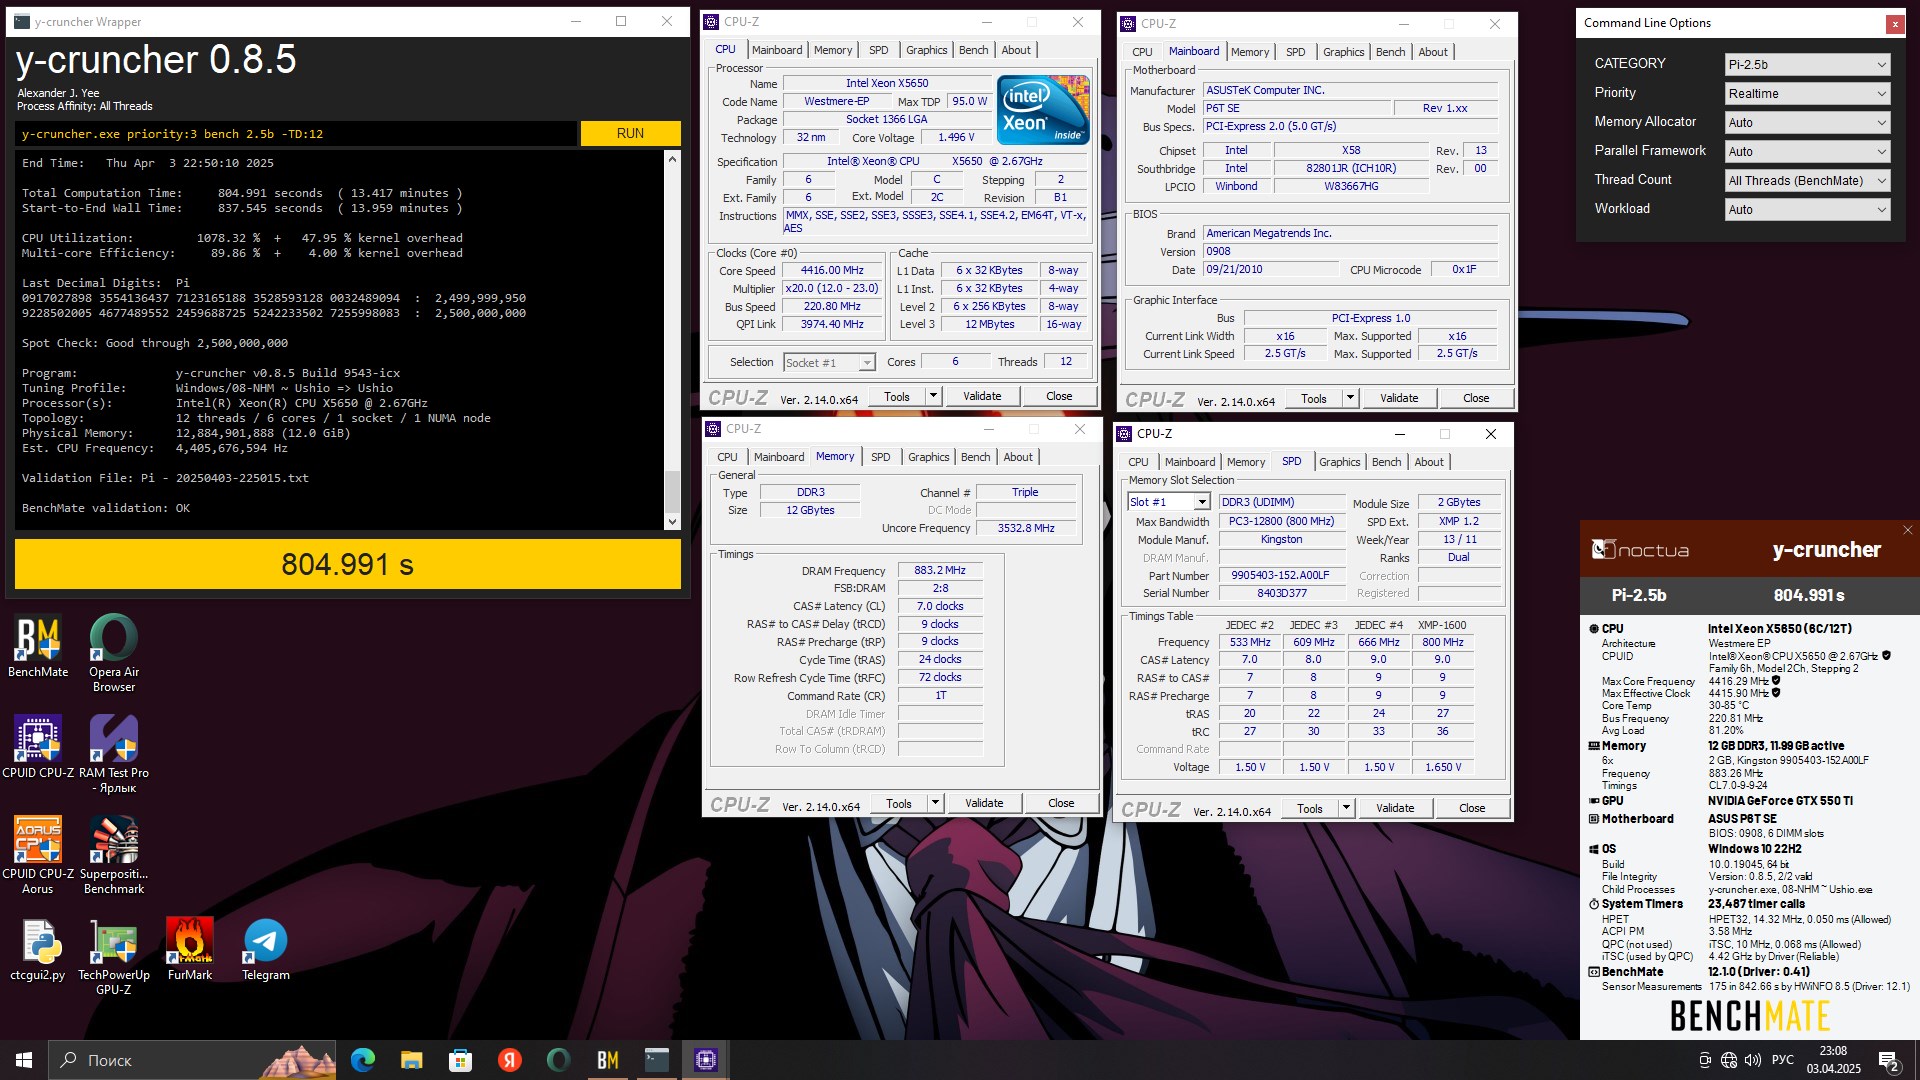Open the Thread Count dropdown

1807,180
